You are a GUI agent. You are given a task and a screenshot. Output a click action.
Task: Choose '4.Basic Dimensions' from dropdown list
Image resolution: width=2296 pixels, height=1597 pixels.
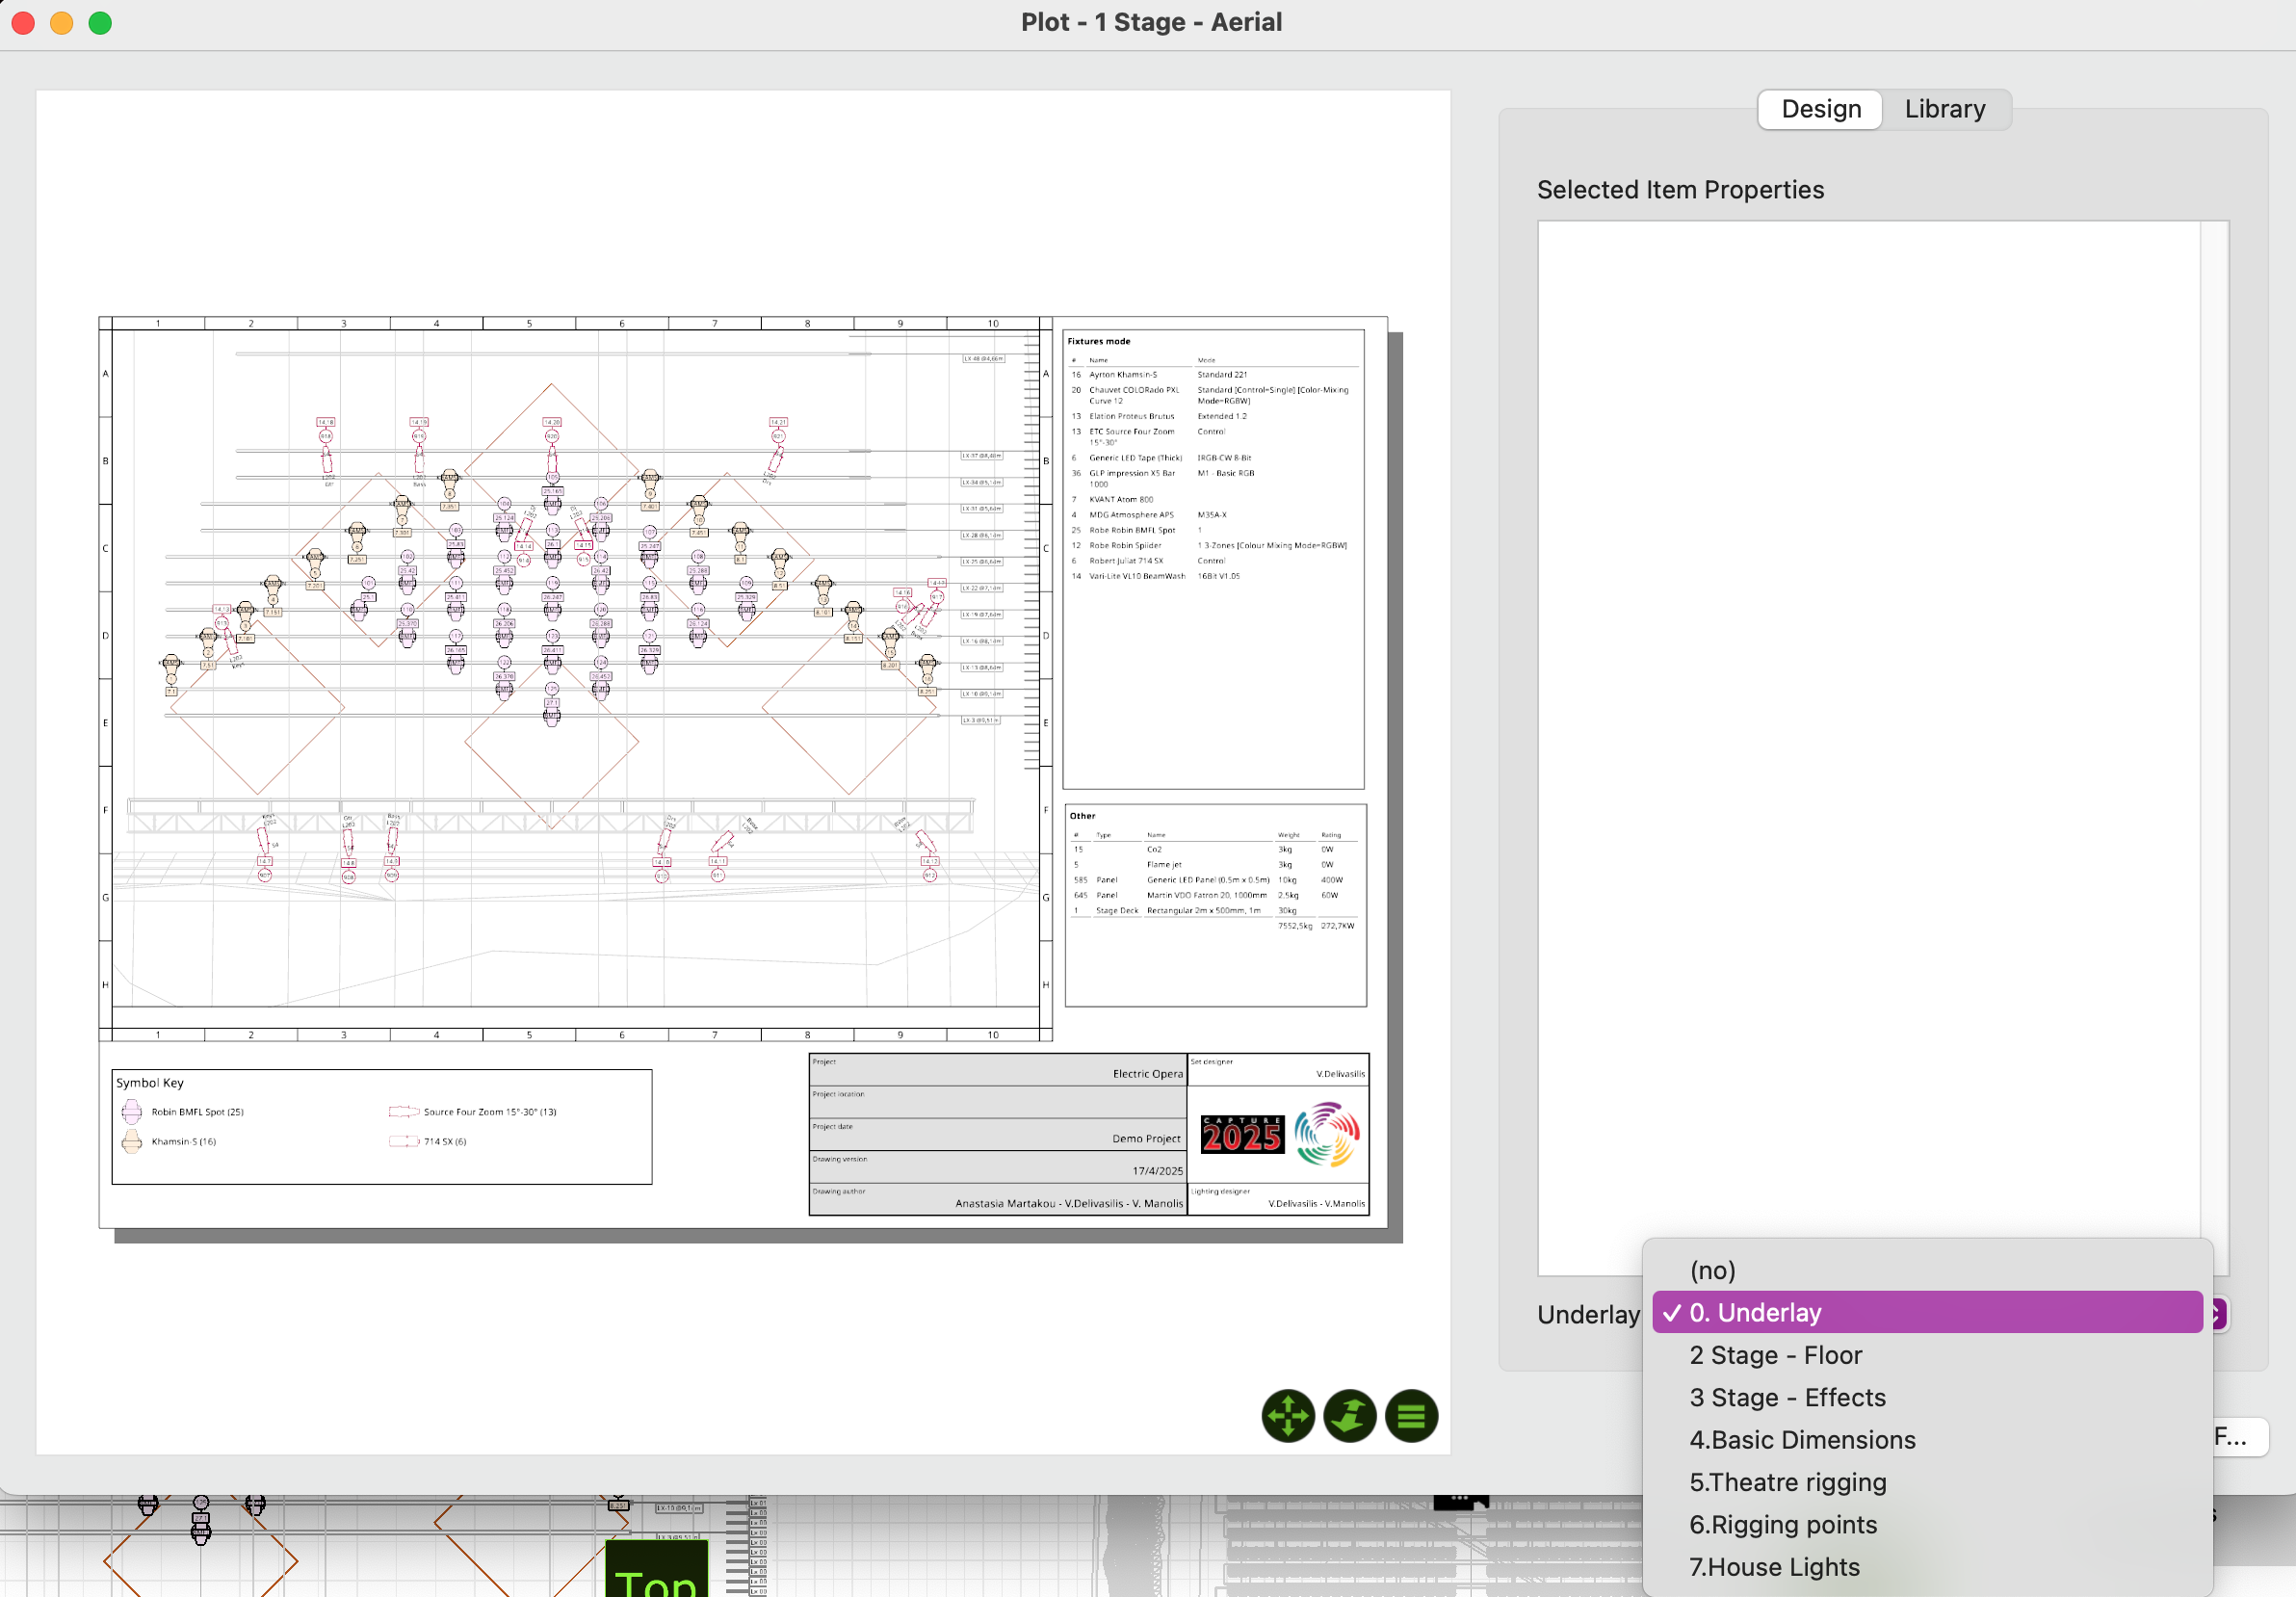coord(1802,1440)
